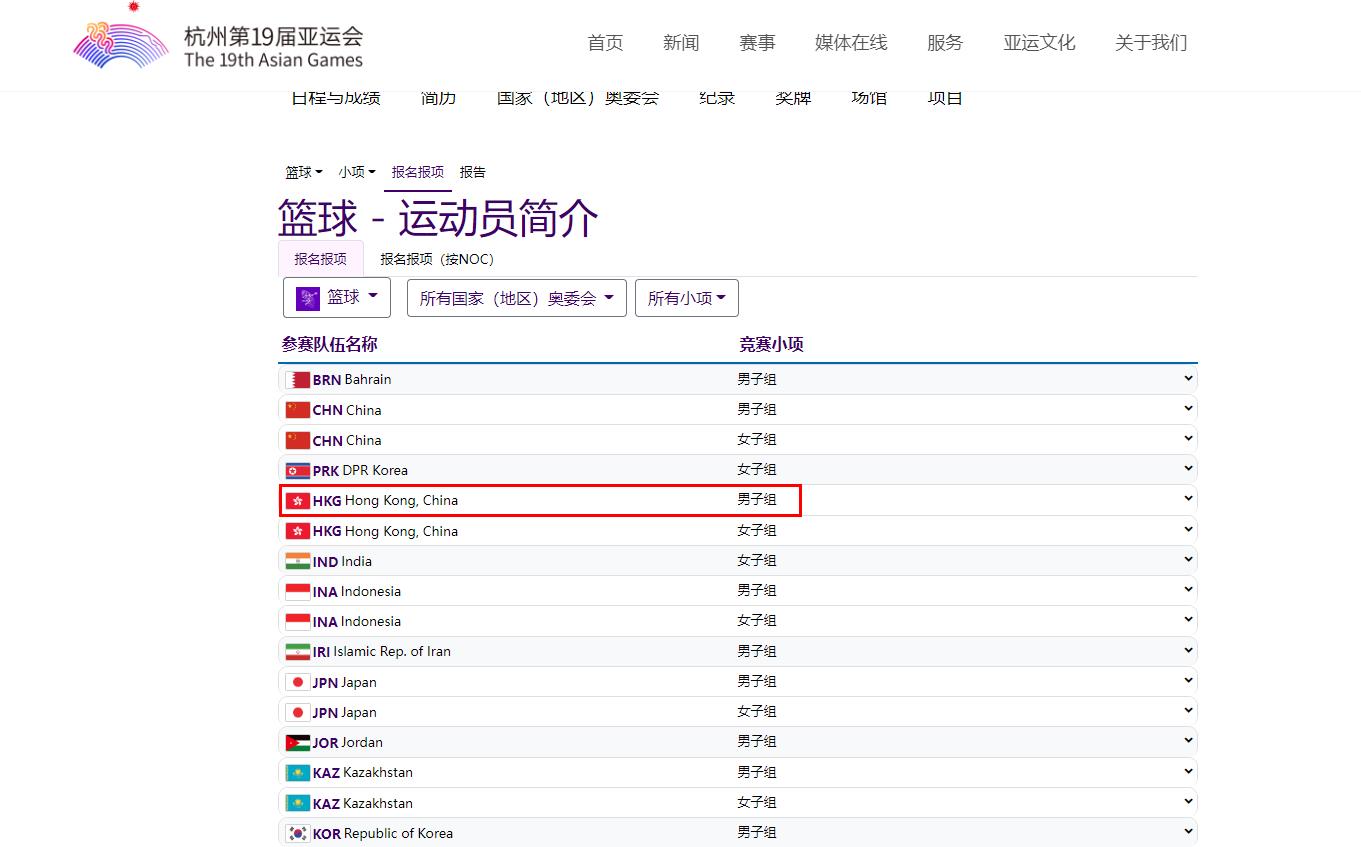Open the IRI Islamic Rep. of Iran link
This screenshot has height=847, width=1361.
click(382, 651)
